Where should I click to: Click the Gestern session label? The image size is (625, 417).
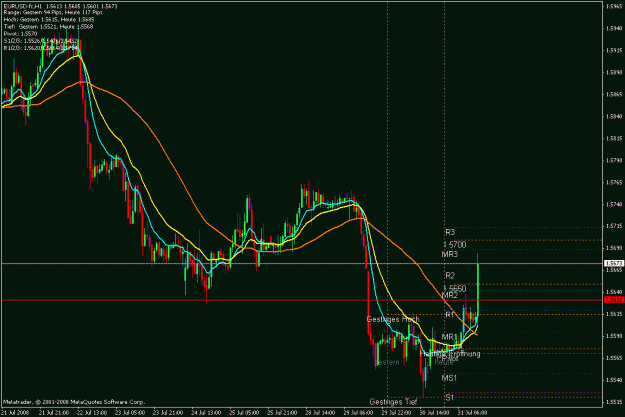(387, 362)
